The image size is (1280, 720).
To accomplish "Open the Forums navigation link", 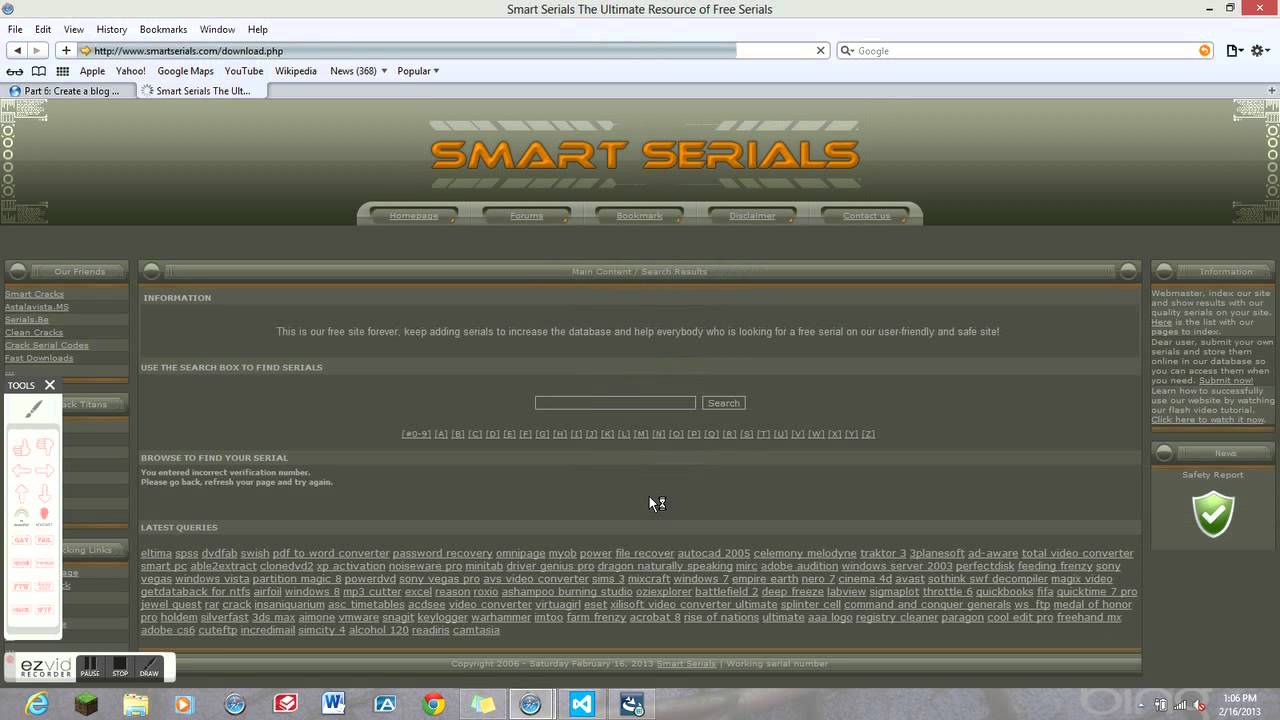I will [527, 216].
